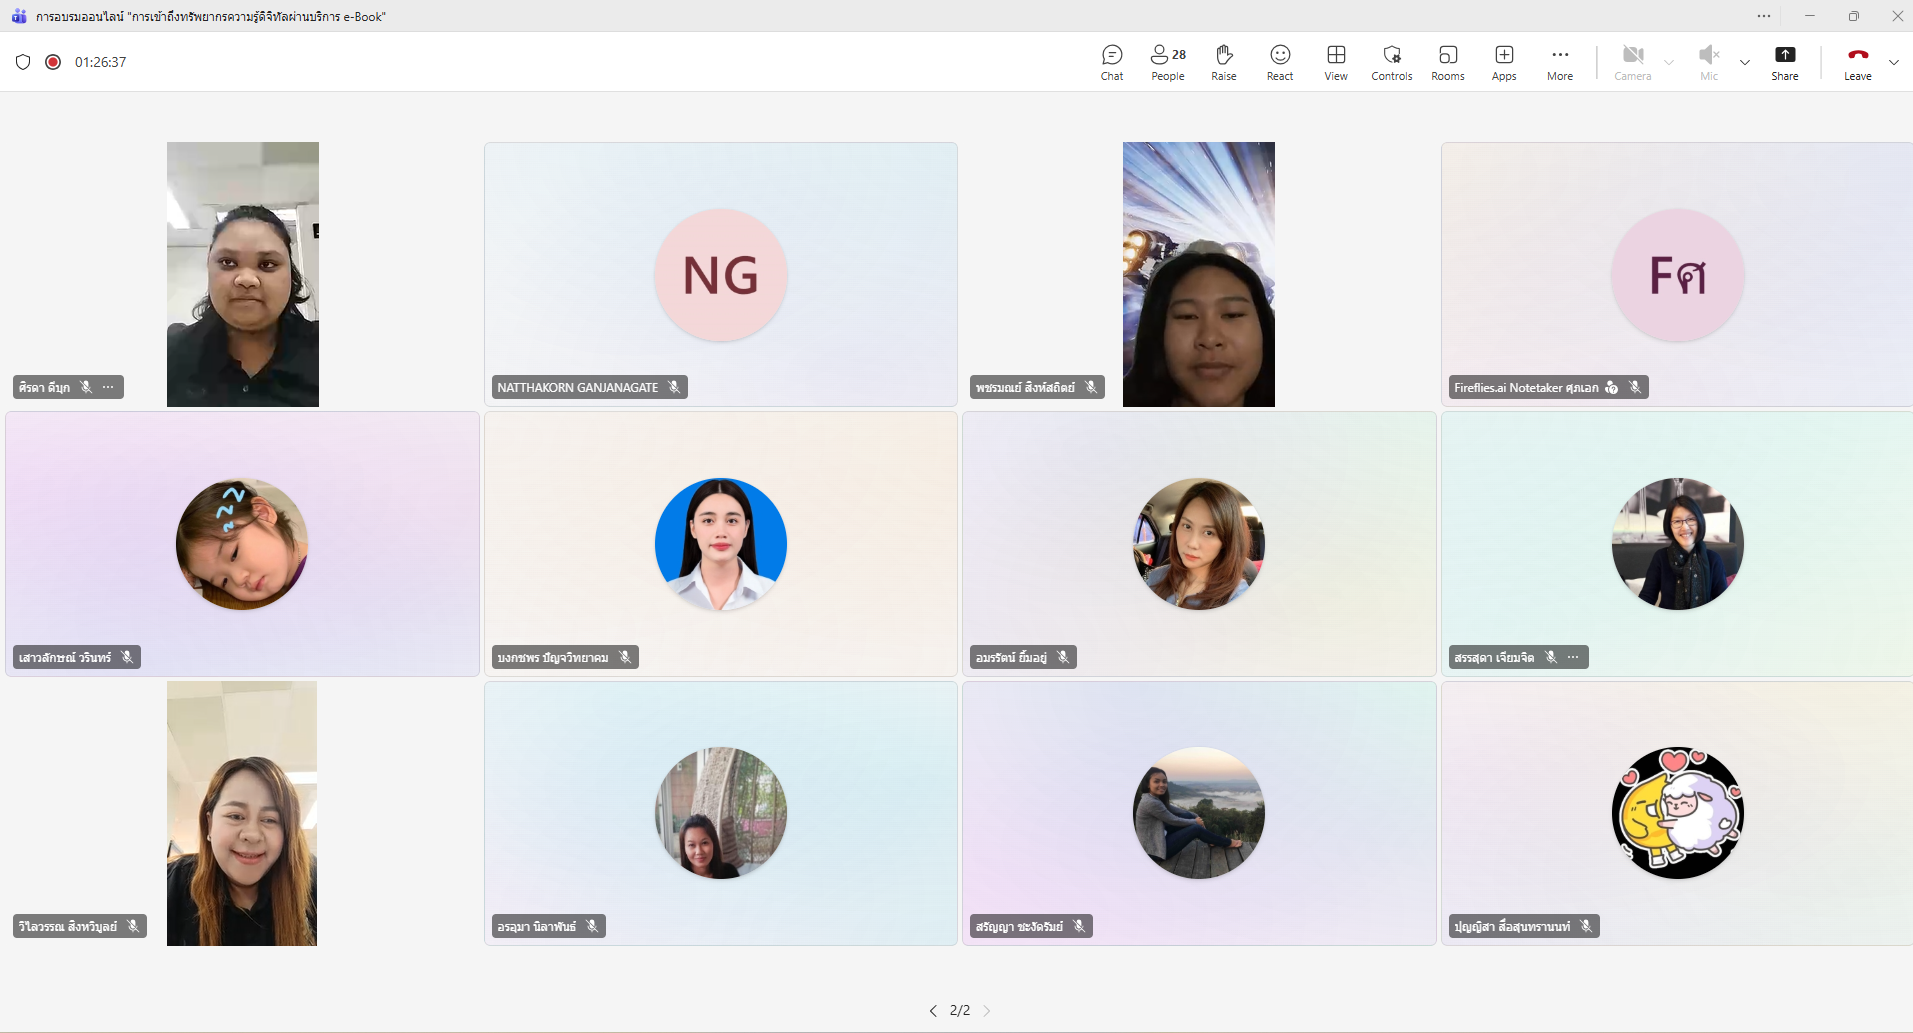Expand the Mic options dropdown arrow
Image resolution: width=1913 pixels, height=1033 pixels.
(1745, 62)
